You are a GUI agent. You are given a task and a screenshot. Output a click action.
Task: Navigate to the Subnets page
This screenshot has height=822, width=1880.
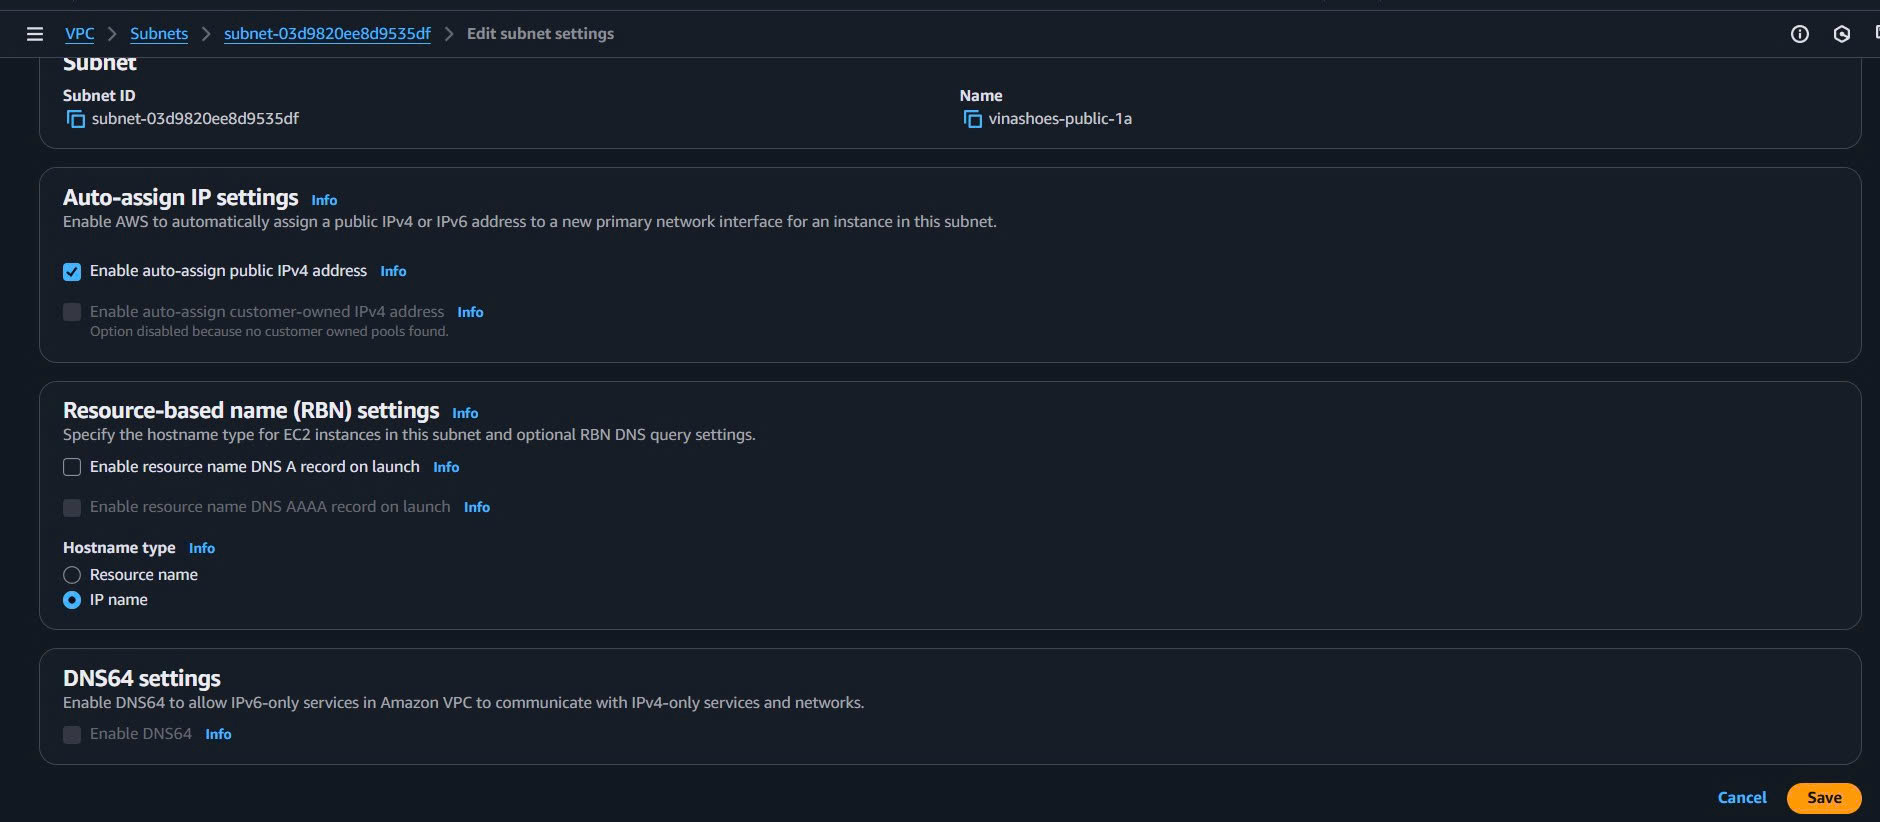click(158, 33)
